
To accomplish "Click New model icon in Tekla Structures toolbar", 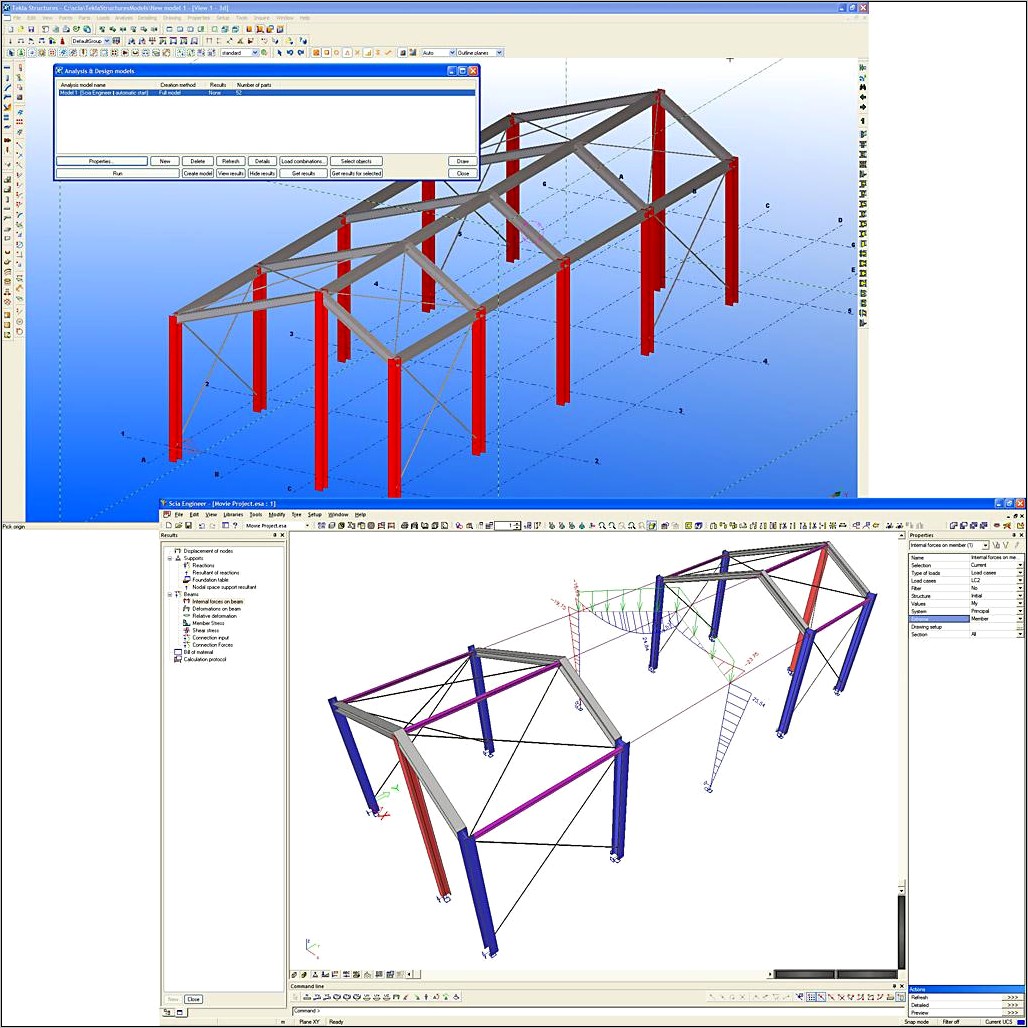I will pos(10,29).
